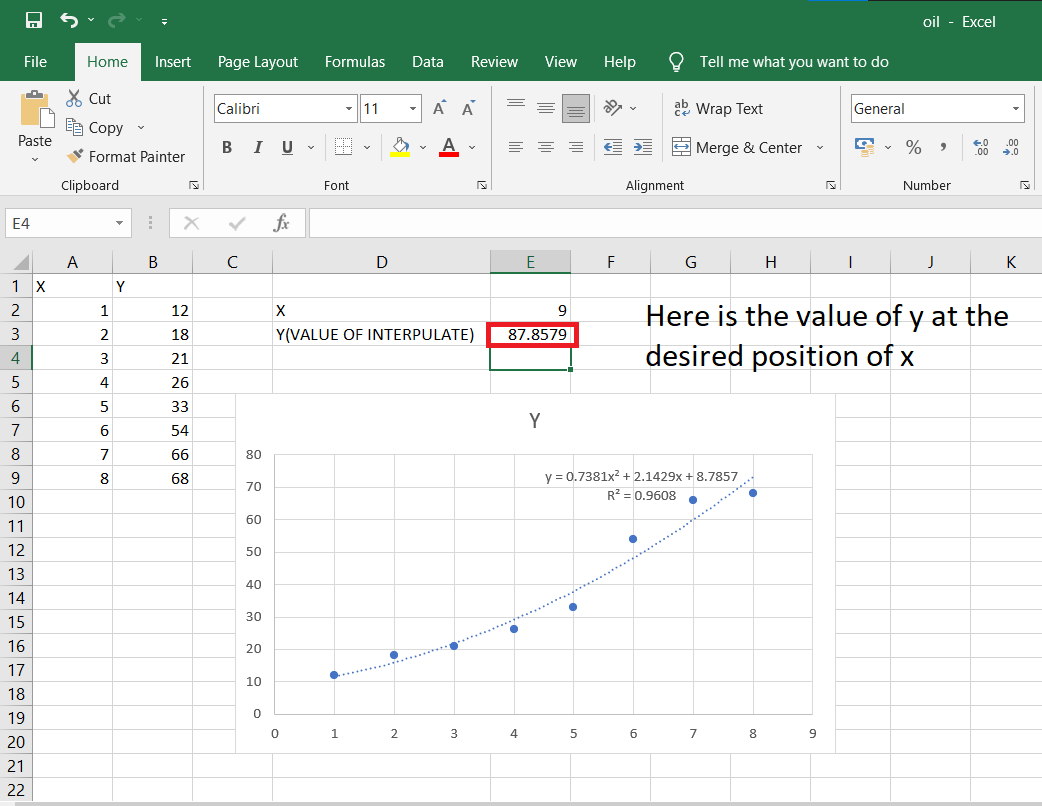The width and height of the screenshot is (1042, 806).
Task: Click the Merge & Center icon
Action: coord(740,147)
